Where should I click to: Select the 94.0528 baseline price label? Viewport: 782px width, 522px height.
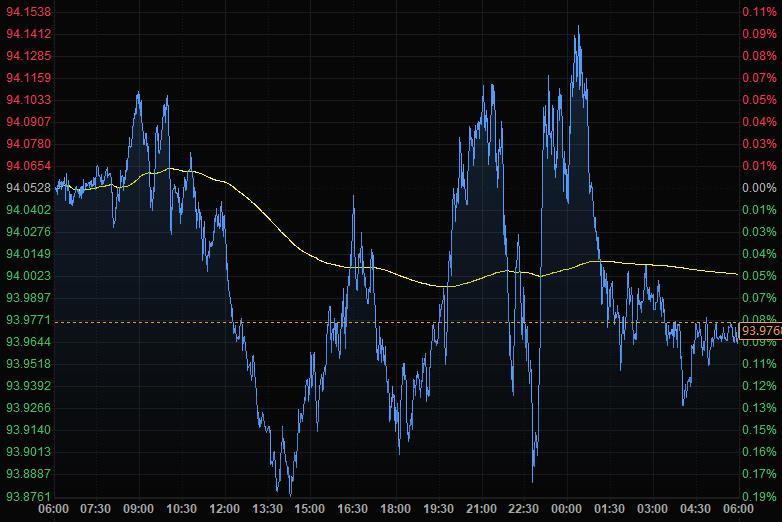coord(28,188)
